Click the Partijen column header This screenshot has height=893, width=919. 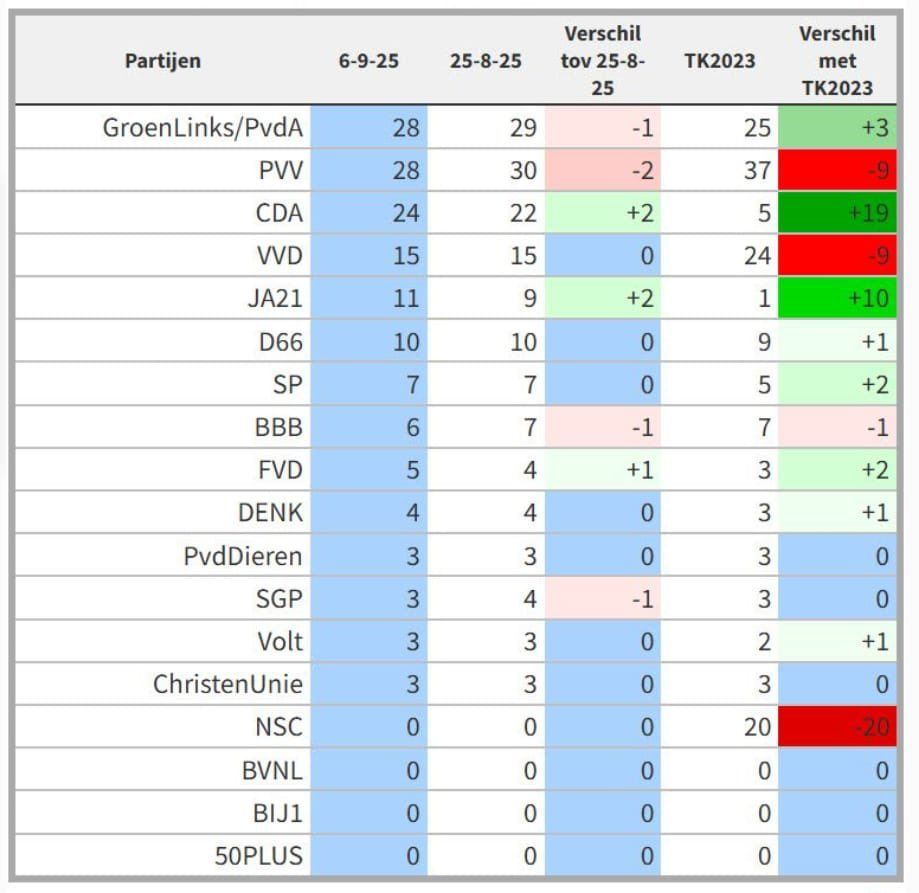pos(162,61)
